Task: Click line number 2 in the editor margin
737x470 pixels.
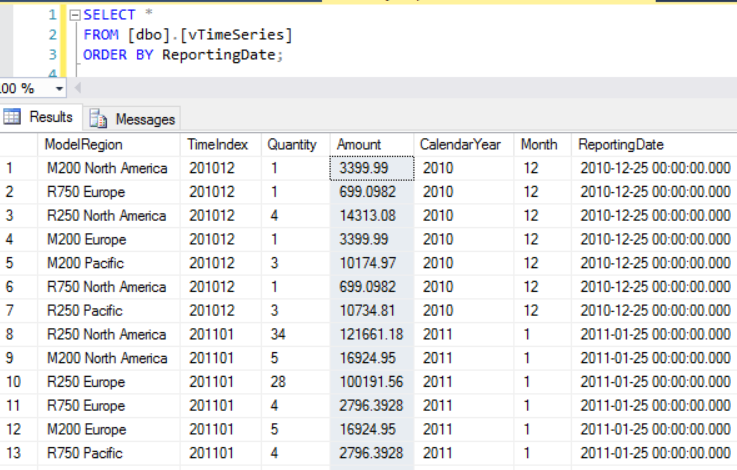Action: coord(53,35)
